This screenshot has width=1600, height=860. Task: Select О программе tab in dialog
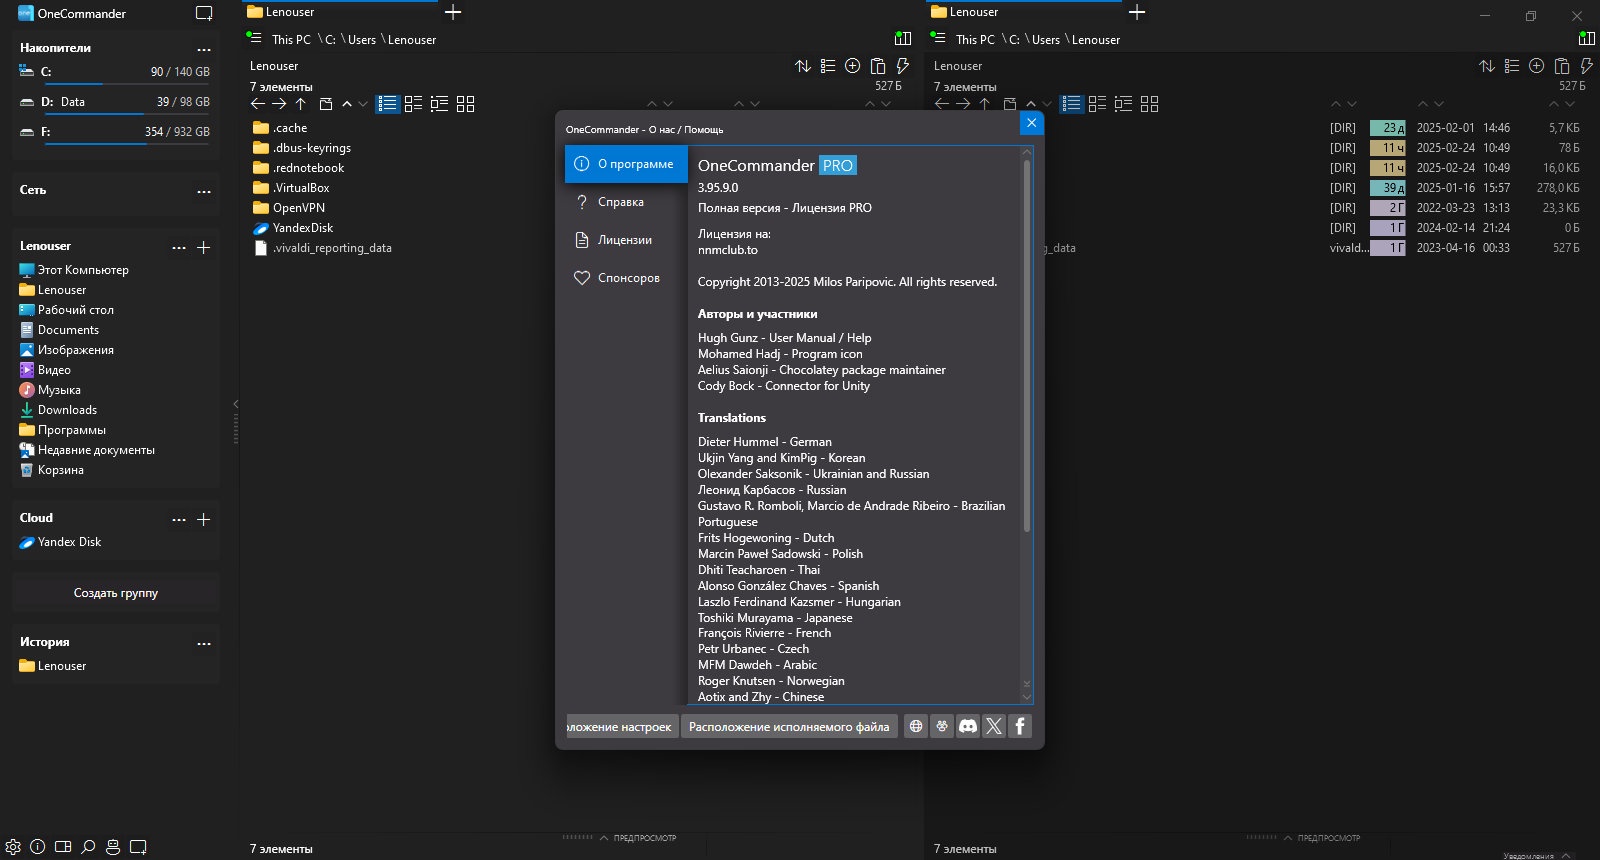626,164
